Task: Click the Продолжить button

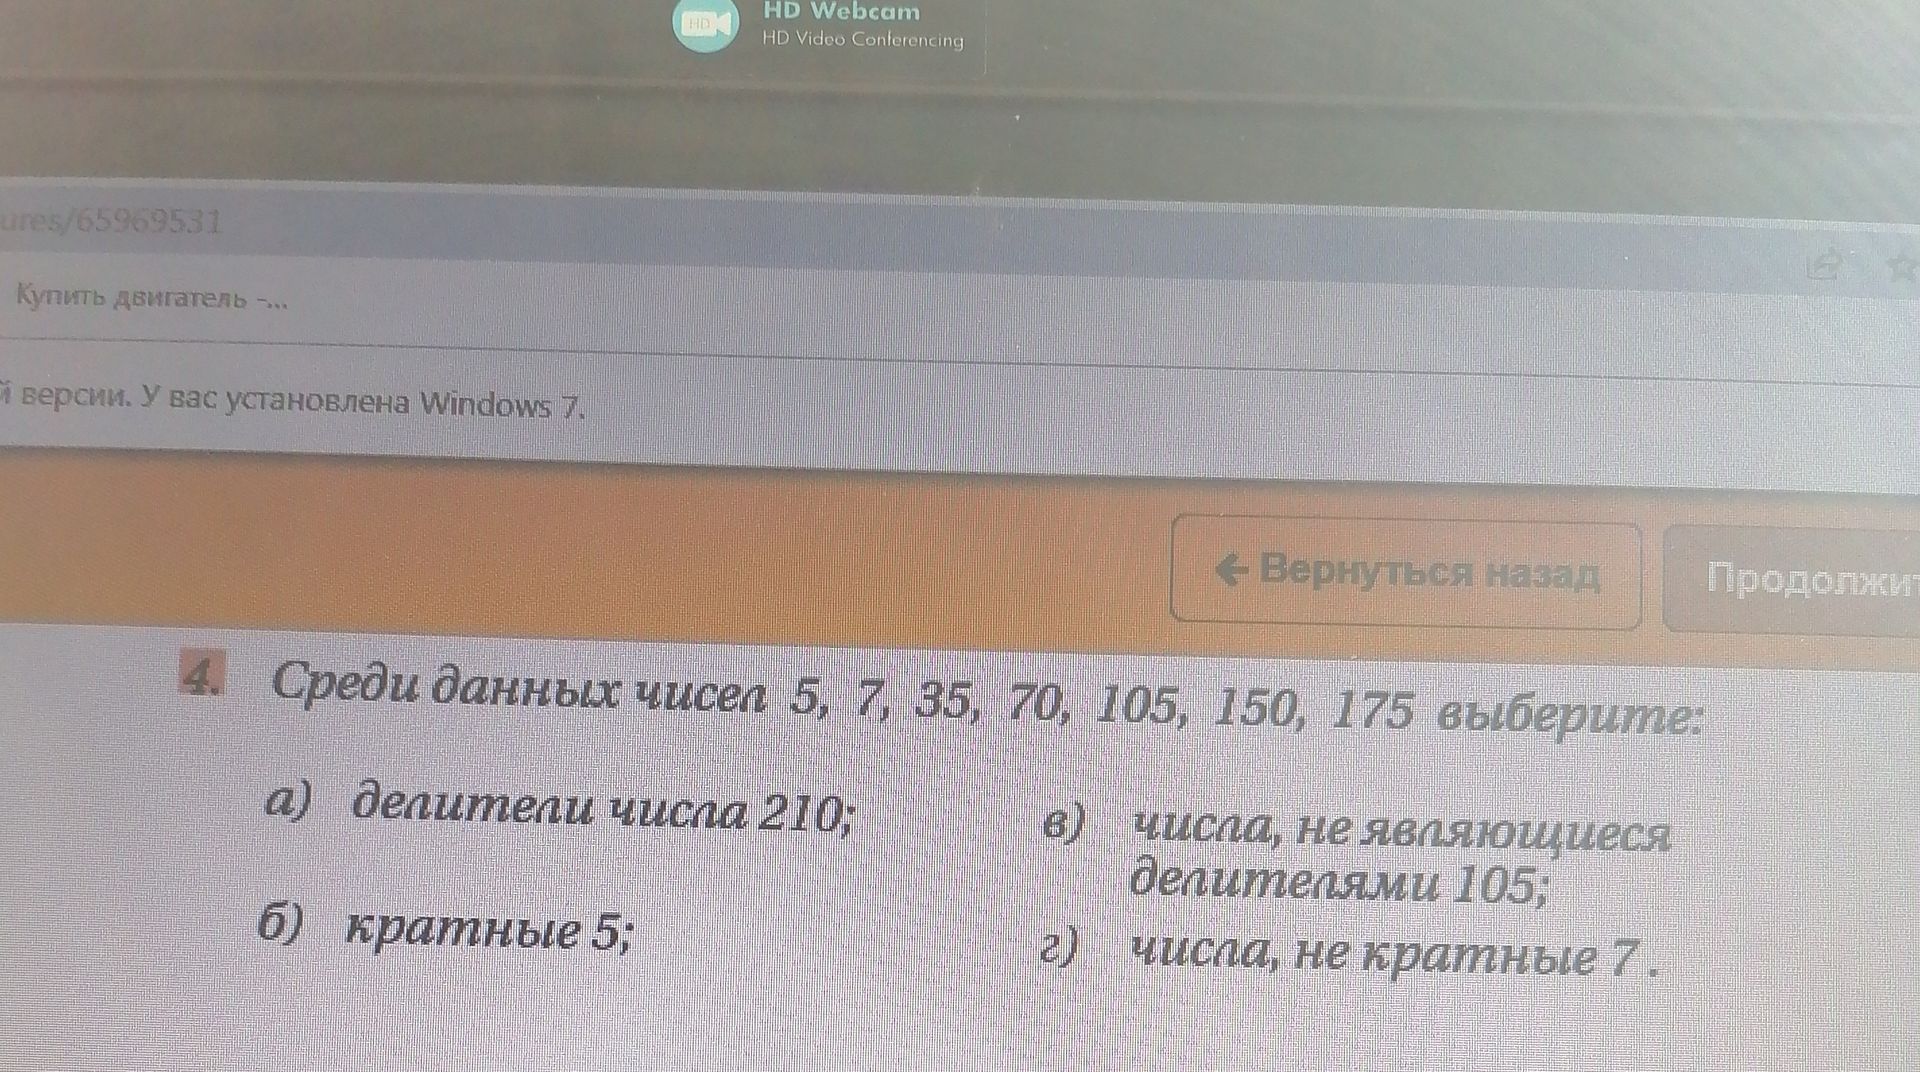Action: tap(1792, 579)
